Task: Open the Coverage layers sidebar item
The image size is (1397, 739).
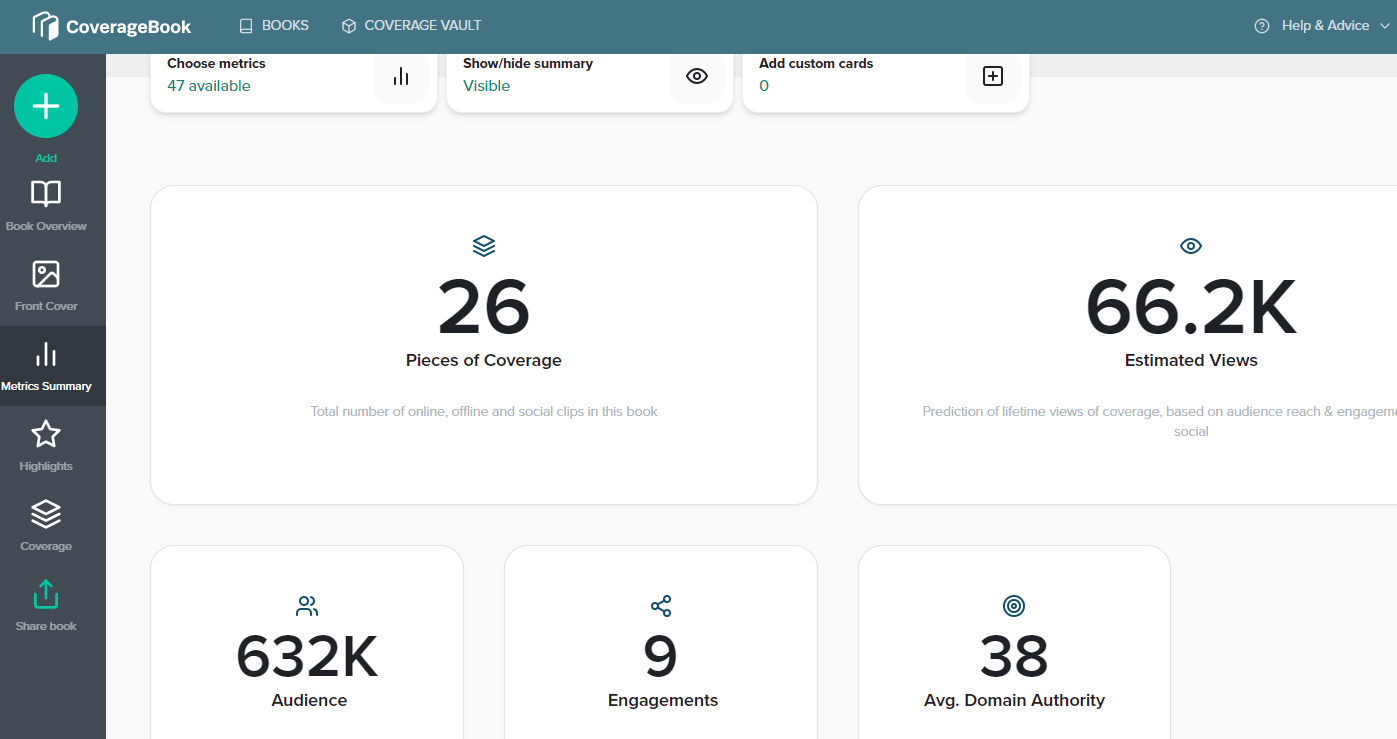Action: [46, 526]
